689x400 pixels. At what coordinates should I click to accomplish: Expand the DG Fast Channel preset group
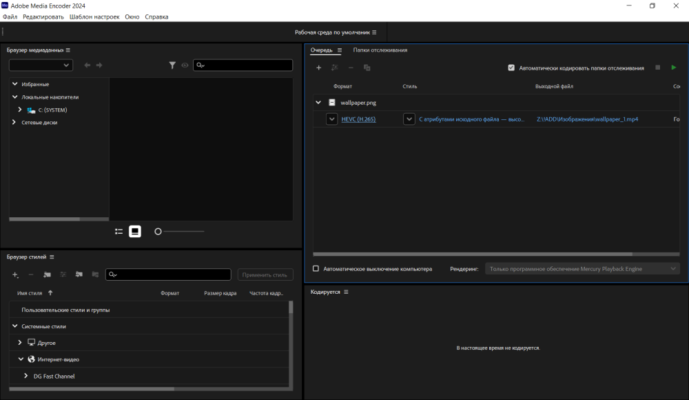tap(26, 376)
